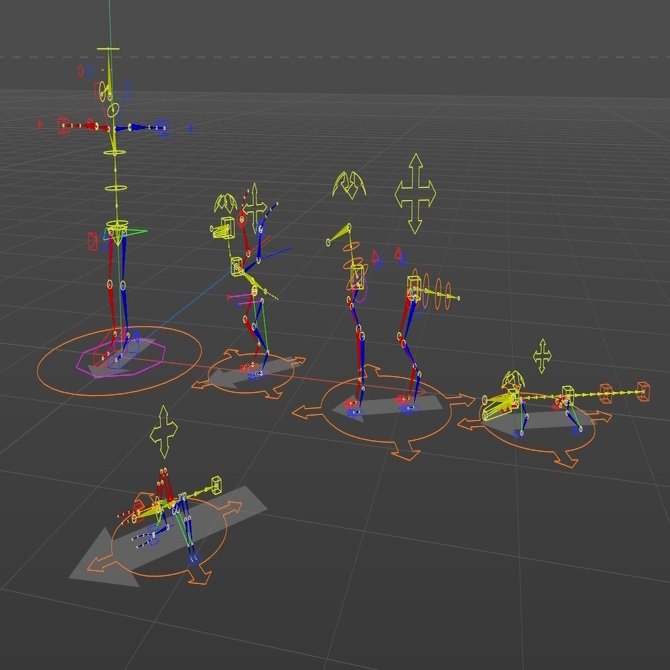Select the wing-shaped yellow control above the central rig

tap(349, 185)
